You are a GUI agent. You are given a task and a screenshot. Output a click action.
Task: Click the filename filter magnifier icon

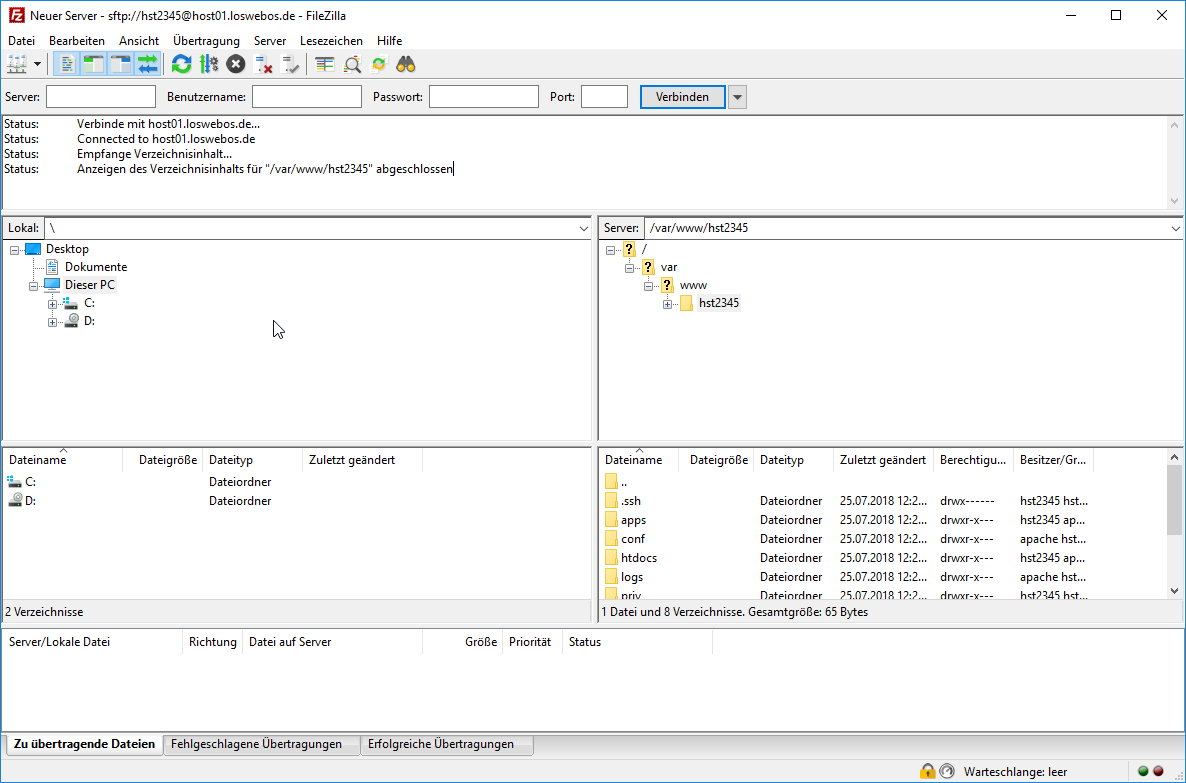point(352,64)
